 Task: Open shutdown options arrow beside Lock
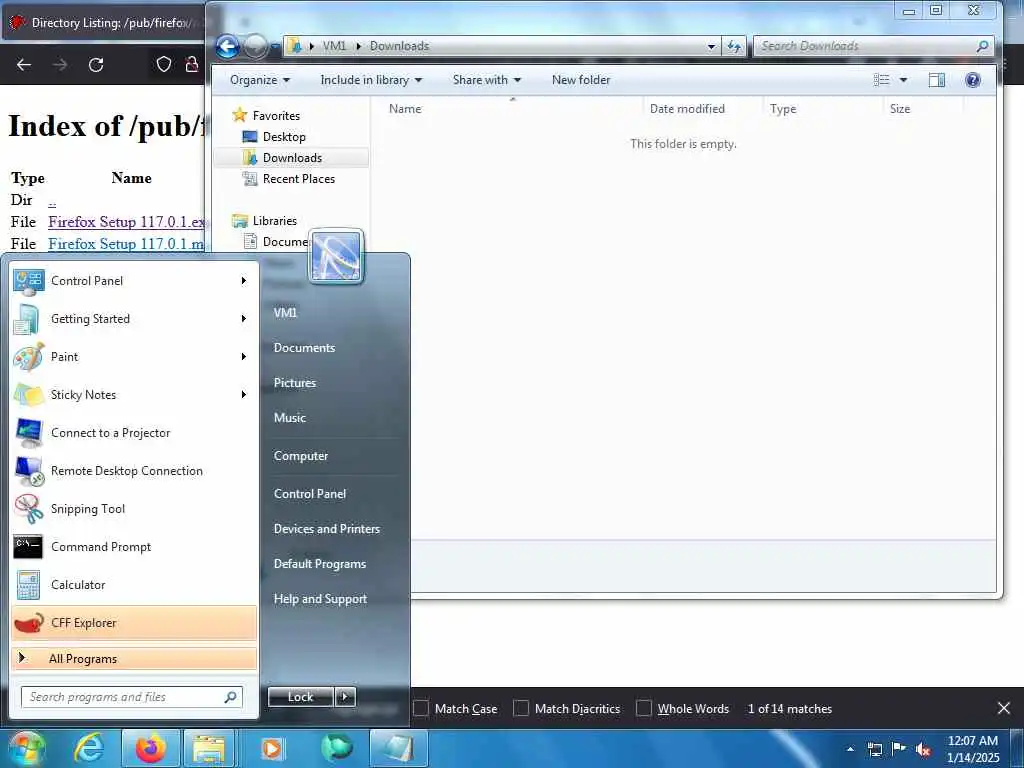pyautogui.click(x=345, y=697)
